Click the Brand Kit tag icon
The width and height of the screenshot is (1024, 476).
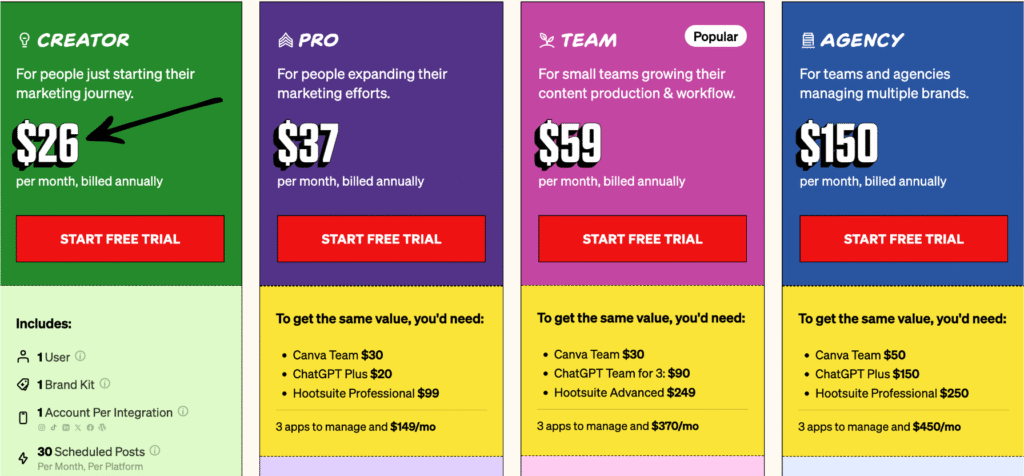point(24,385)
